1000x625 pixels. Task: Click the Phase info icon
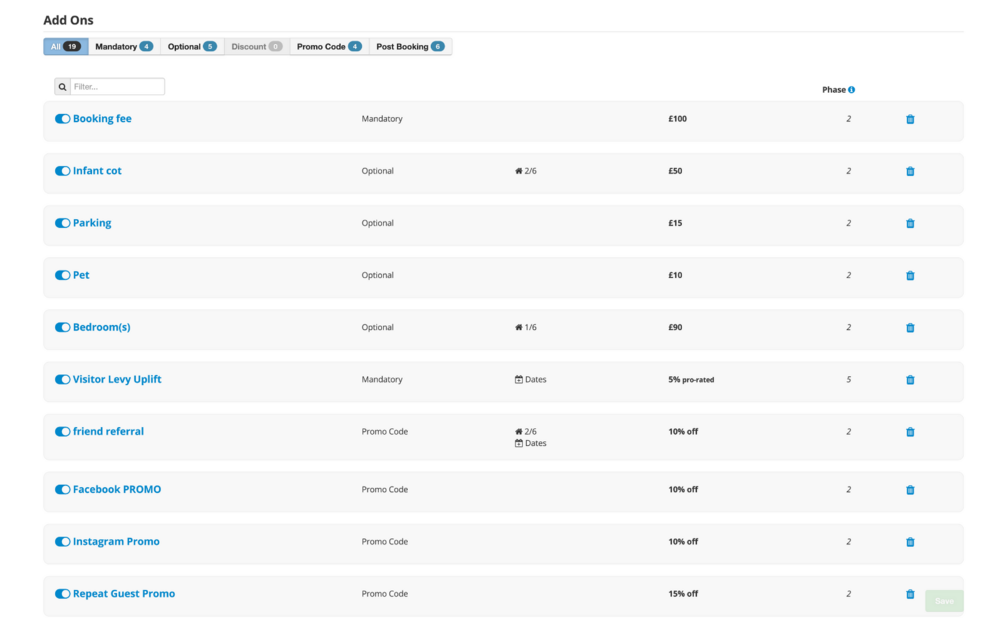point(852,90)
